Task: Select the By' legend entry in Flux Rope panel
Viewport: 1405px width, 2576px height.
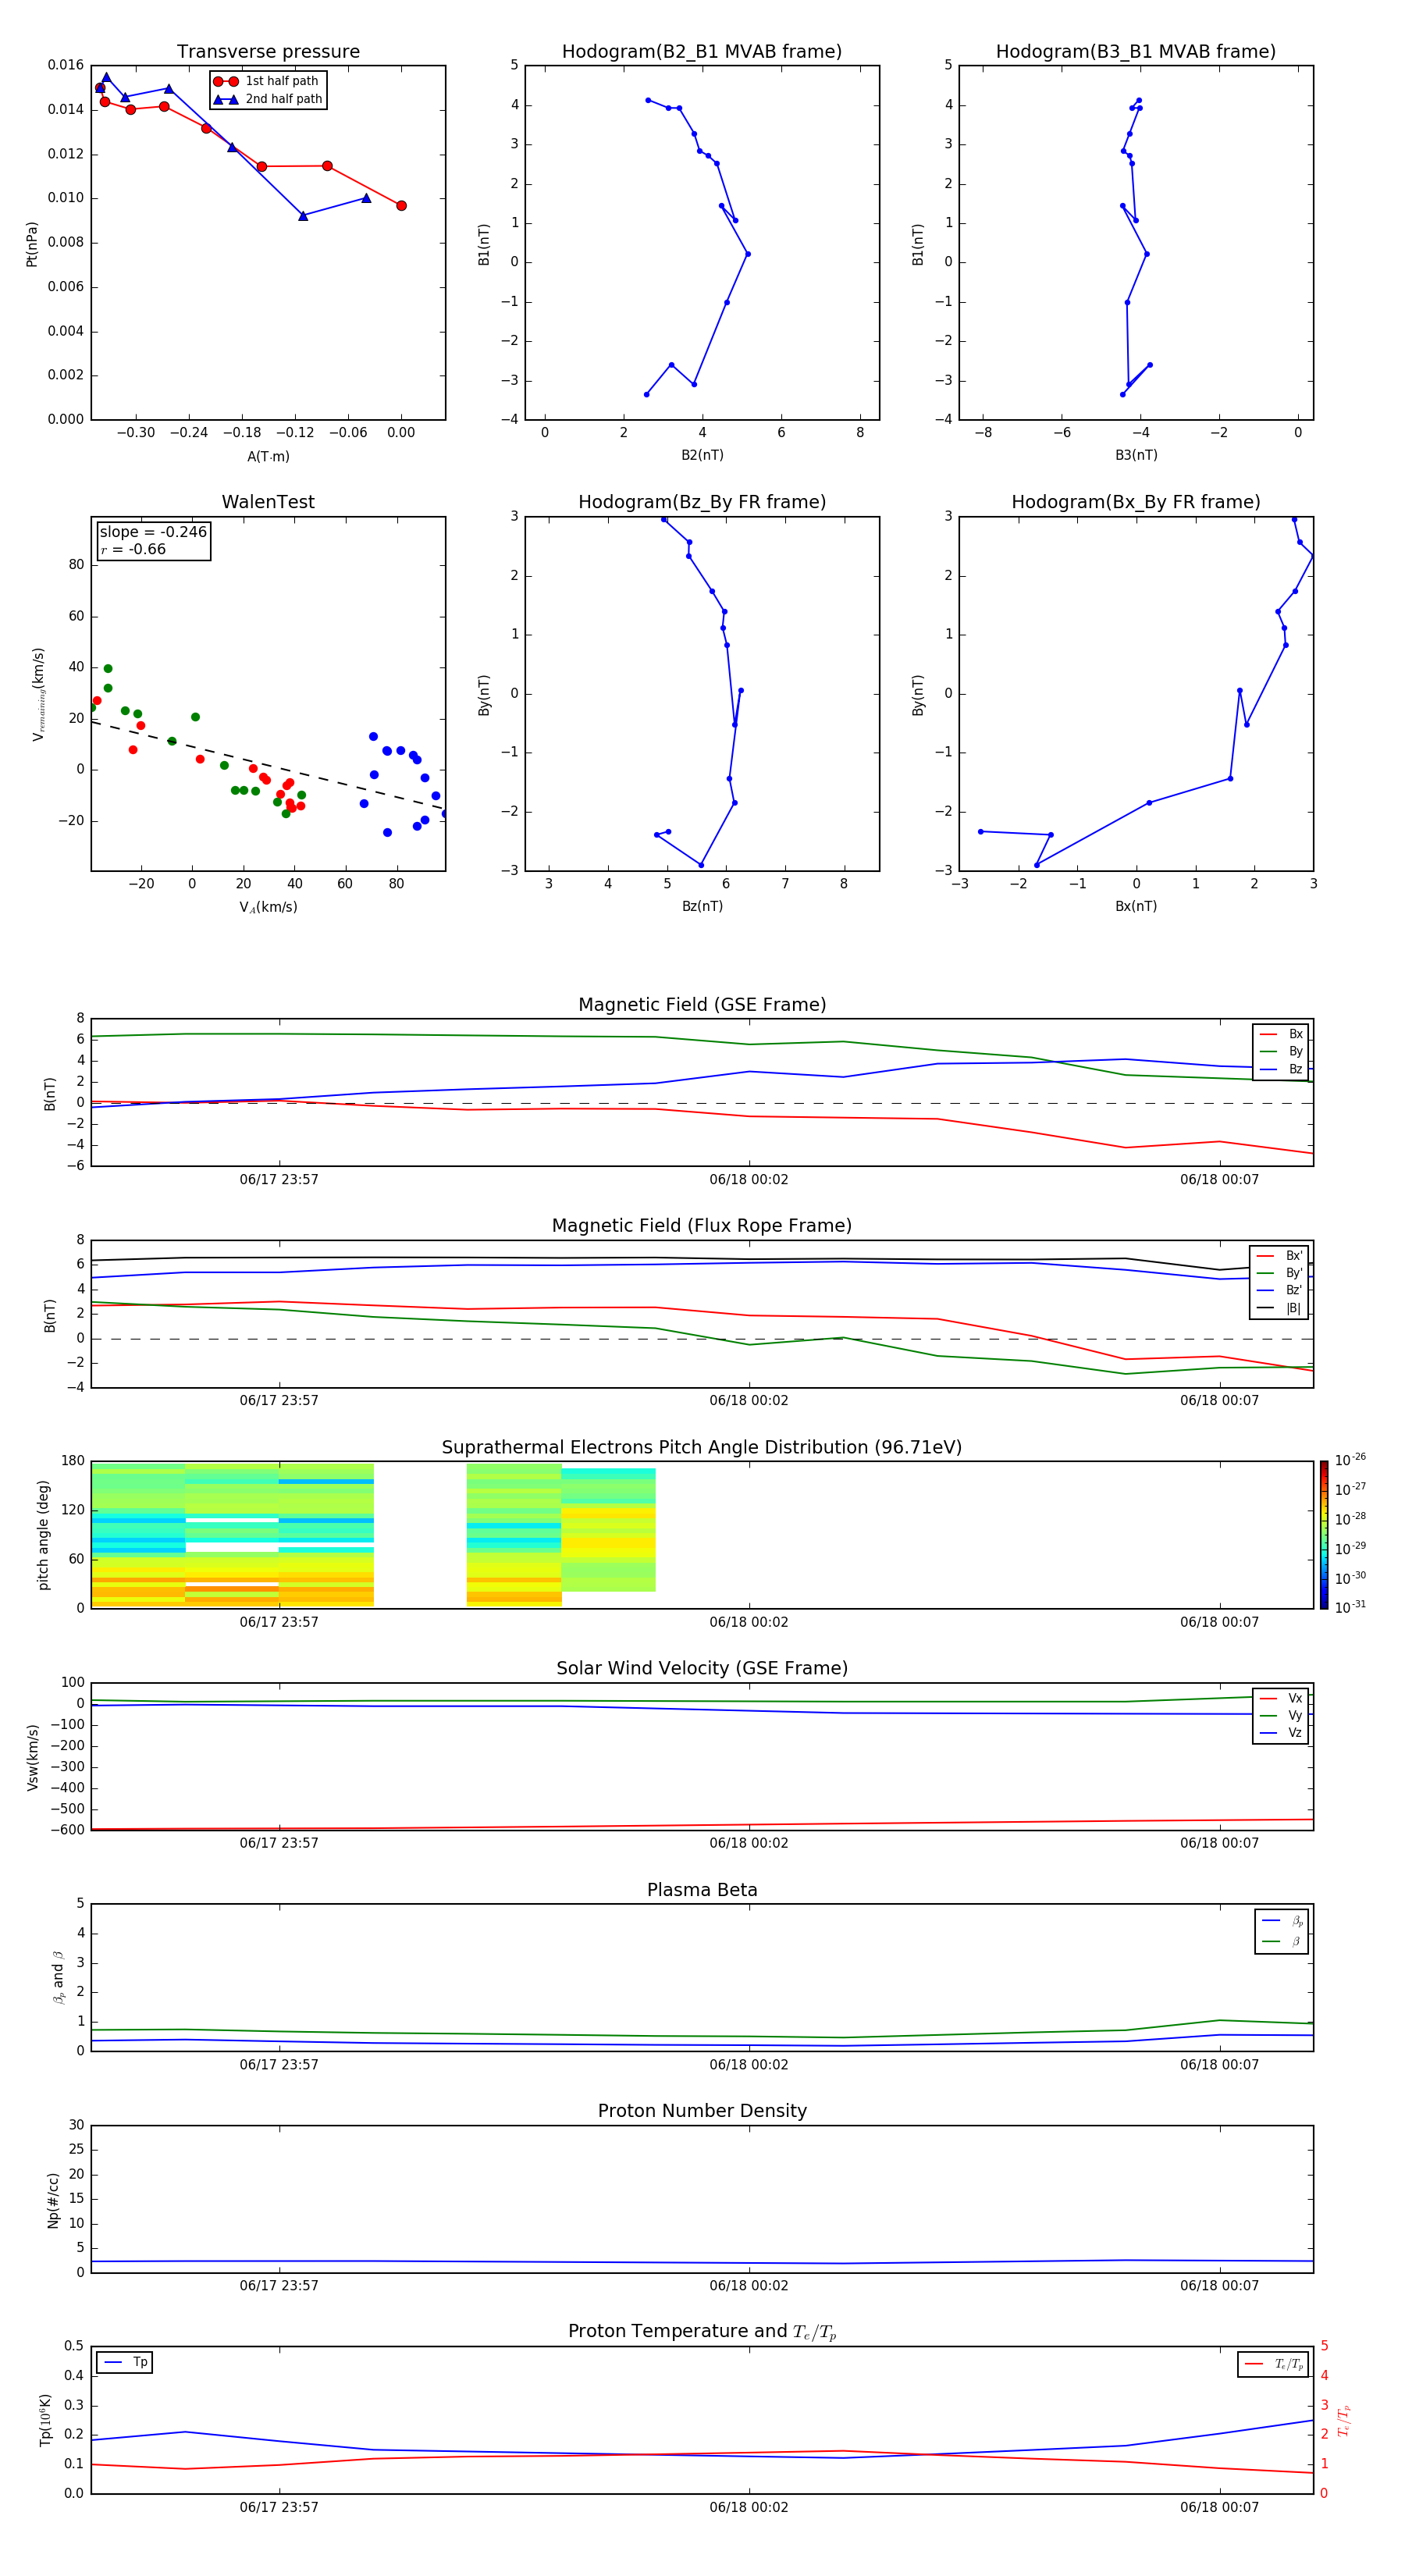Action: click(1280, 1273)
